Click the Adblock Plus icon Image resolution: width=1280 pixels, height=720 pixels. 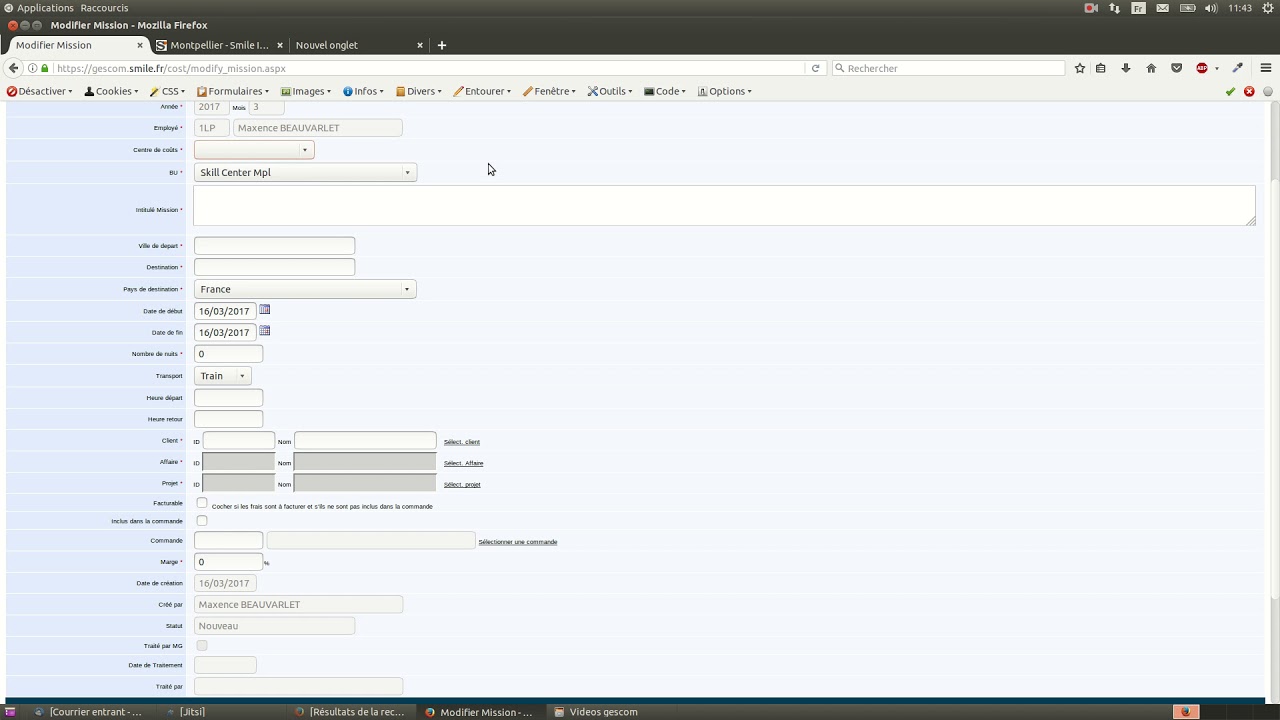(1202, 68)
